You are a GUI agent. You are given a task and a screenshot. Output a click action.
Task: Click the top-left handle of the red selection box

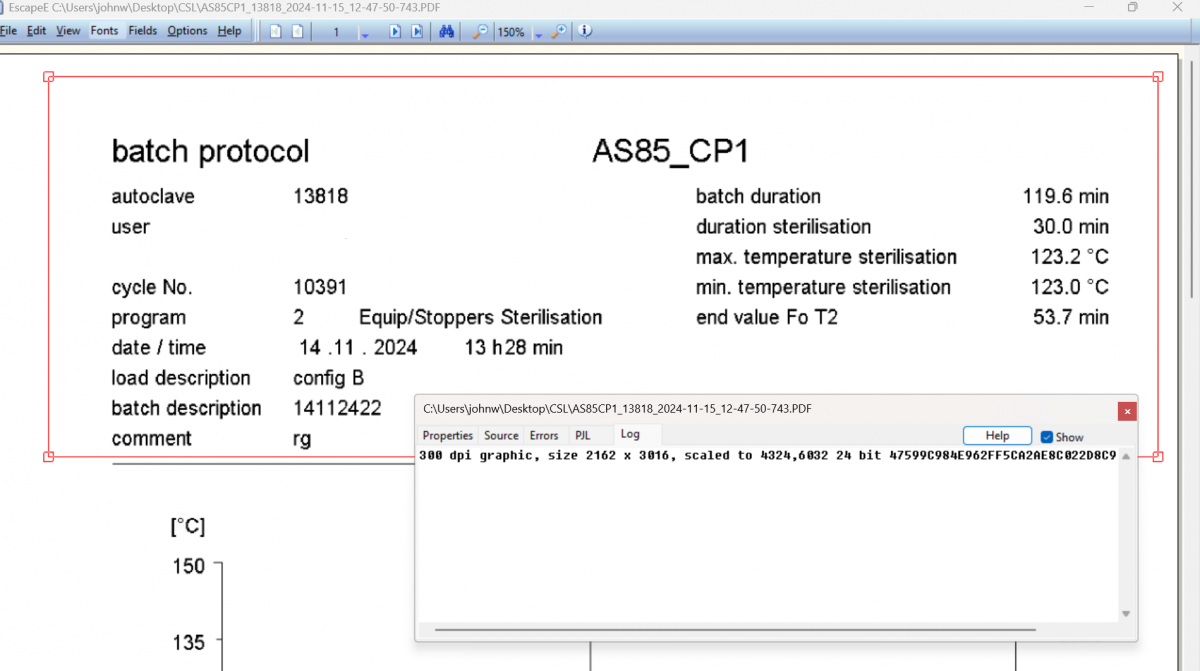pyautogui.click(x=49, y=76)
